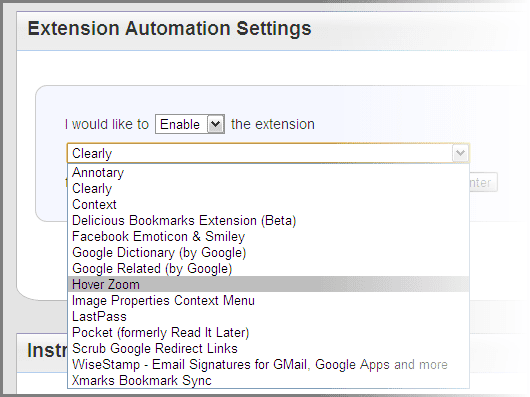This screenshot has height=397, width=530.
Task: Choose the highlighted Hover Zoom option
Action: coord(268,284)
